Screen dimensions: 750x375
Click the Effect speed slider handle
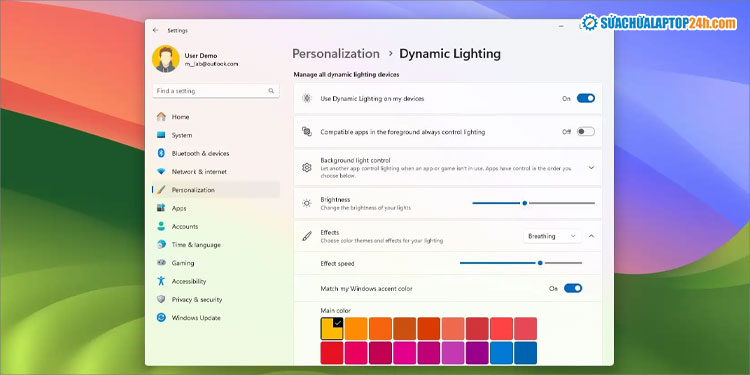click(x=540, y=263)
